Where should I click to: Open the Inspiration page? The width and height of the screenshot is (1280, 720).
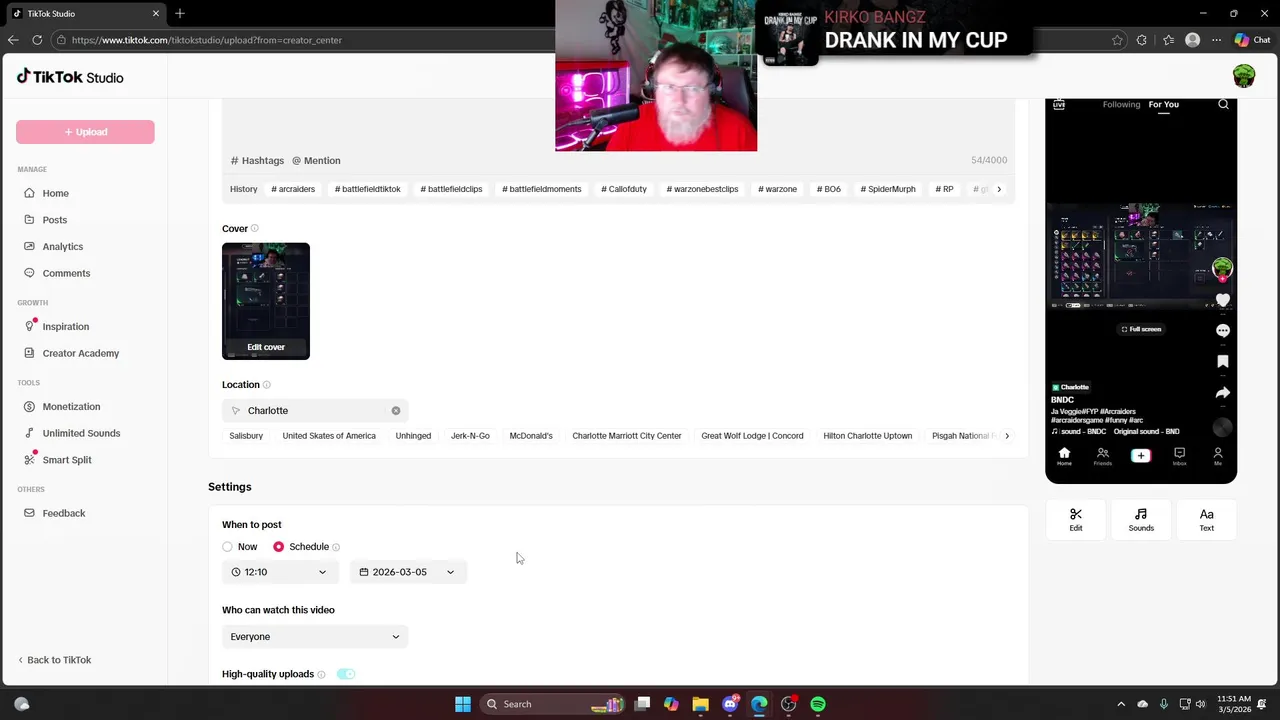[65, 326]
